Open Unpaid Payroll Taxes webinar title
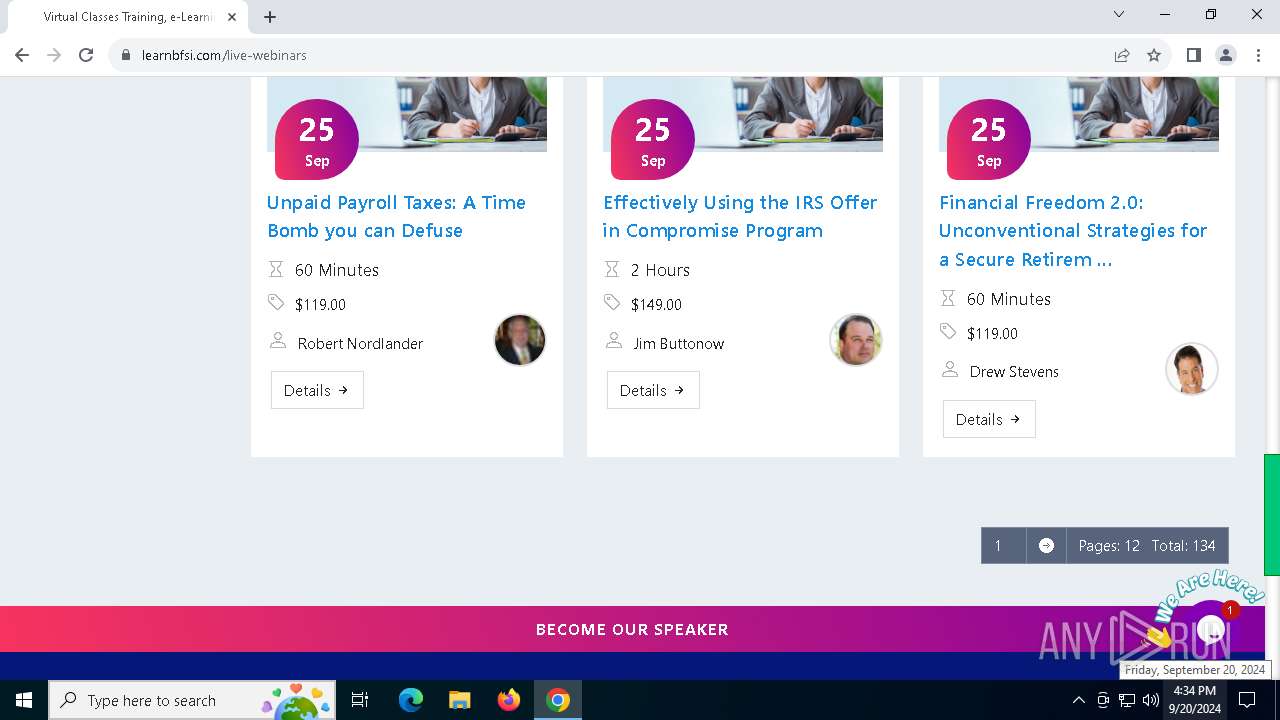The image size is (1280, 720). coord(396,216)
